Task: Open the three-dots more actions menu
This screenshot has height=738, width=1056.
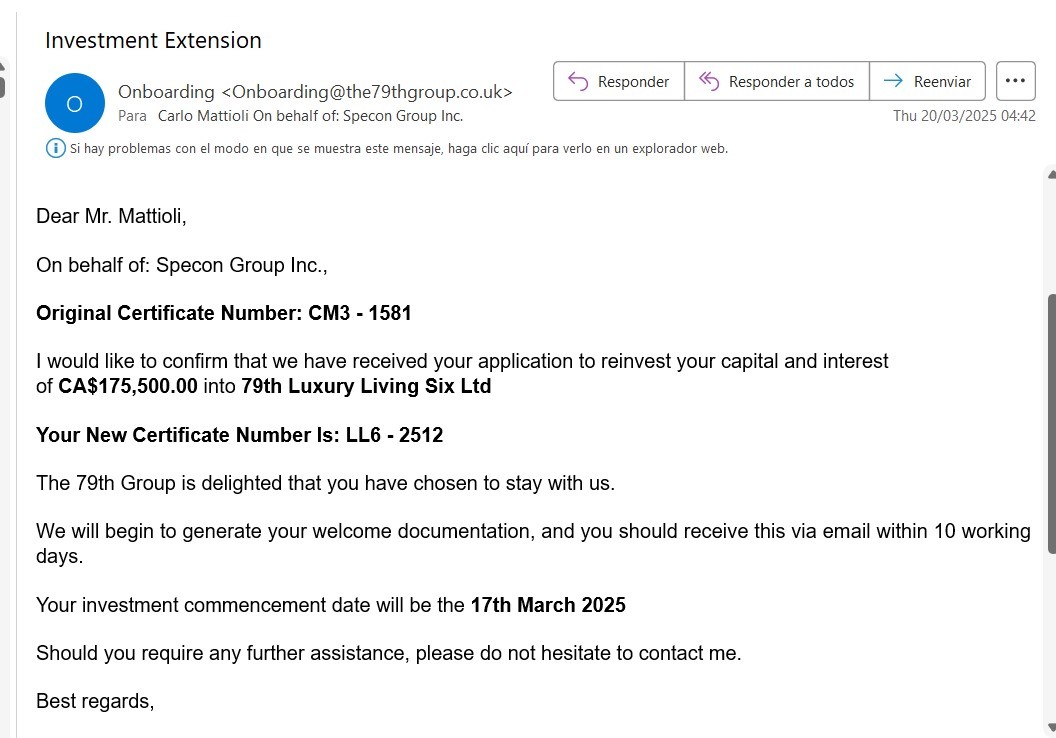Action: tap(1015, 81)
